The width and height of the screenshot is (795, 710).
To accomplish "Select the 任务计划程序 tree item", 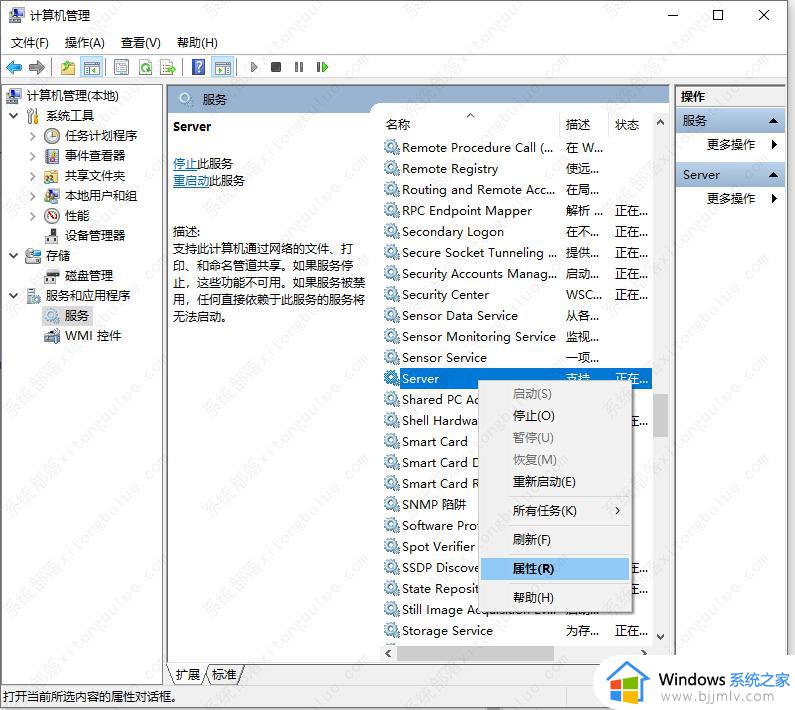I will (101, 135).
